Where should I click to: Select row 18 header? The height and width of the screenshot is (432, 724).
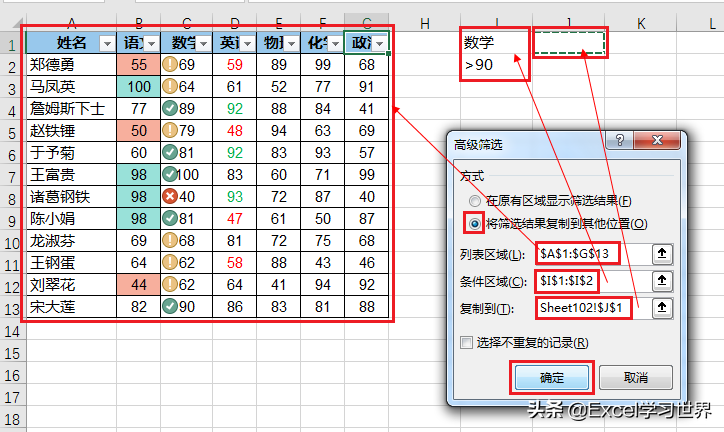pos(12,420)
